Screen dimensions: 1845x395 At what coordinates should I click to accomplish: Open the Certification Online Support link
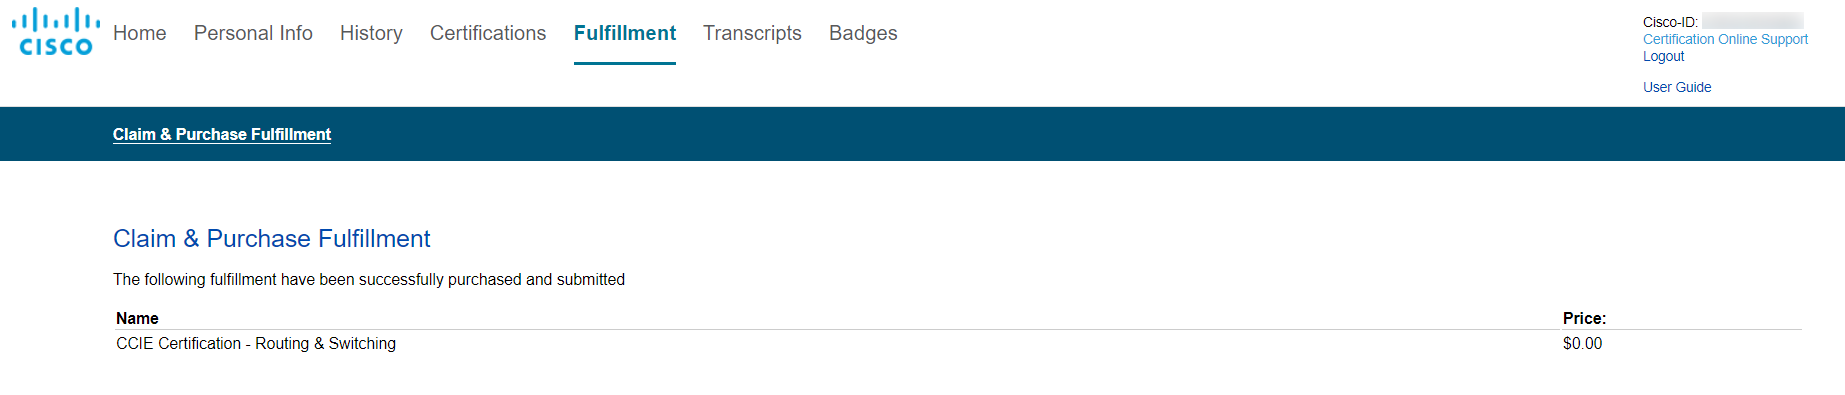pos(1725,39)
